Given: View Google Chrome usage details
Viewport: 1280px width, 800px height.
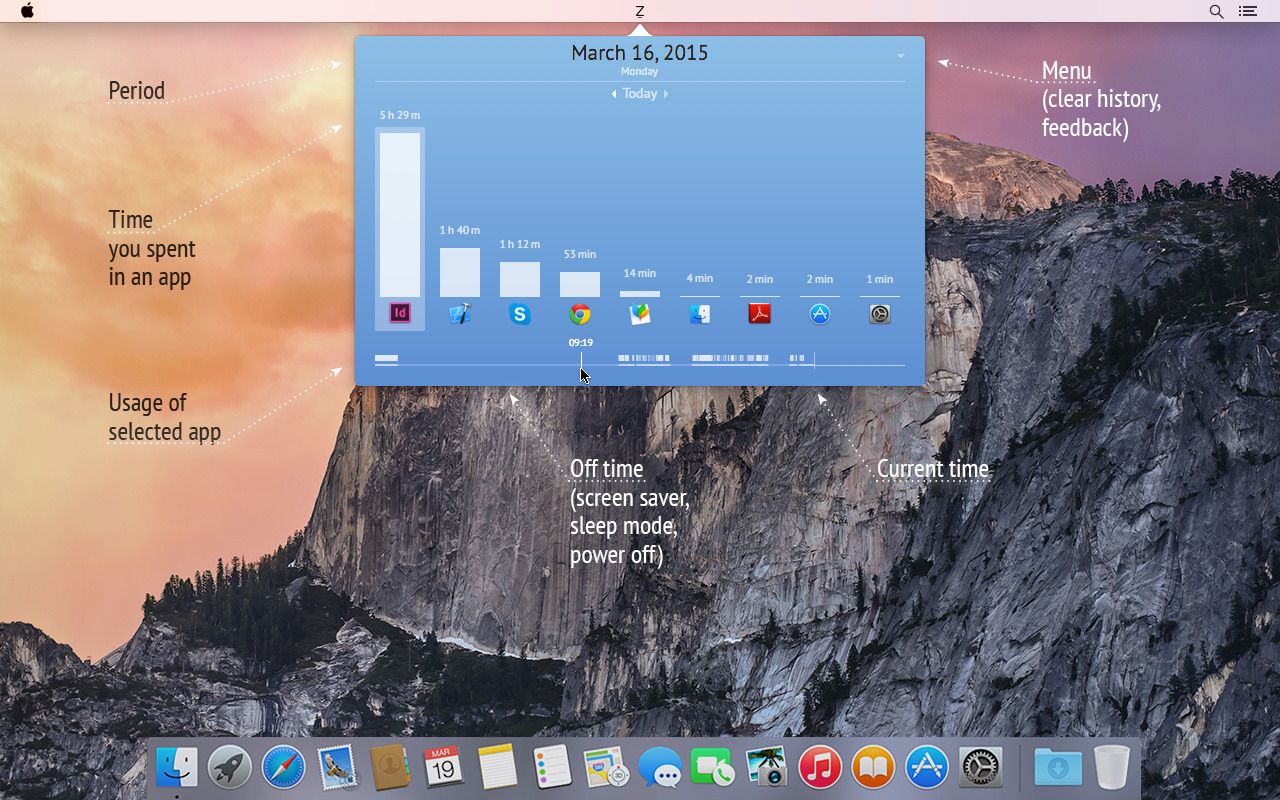Looking at the screenshot, I should pos(580,313).
